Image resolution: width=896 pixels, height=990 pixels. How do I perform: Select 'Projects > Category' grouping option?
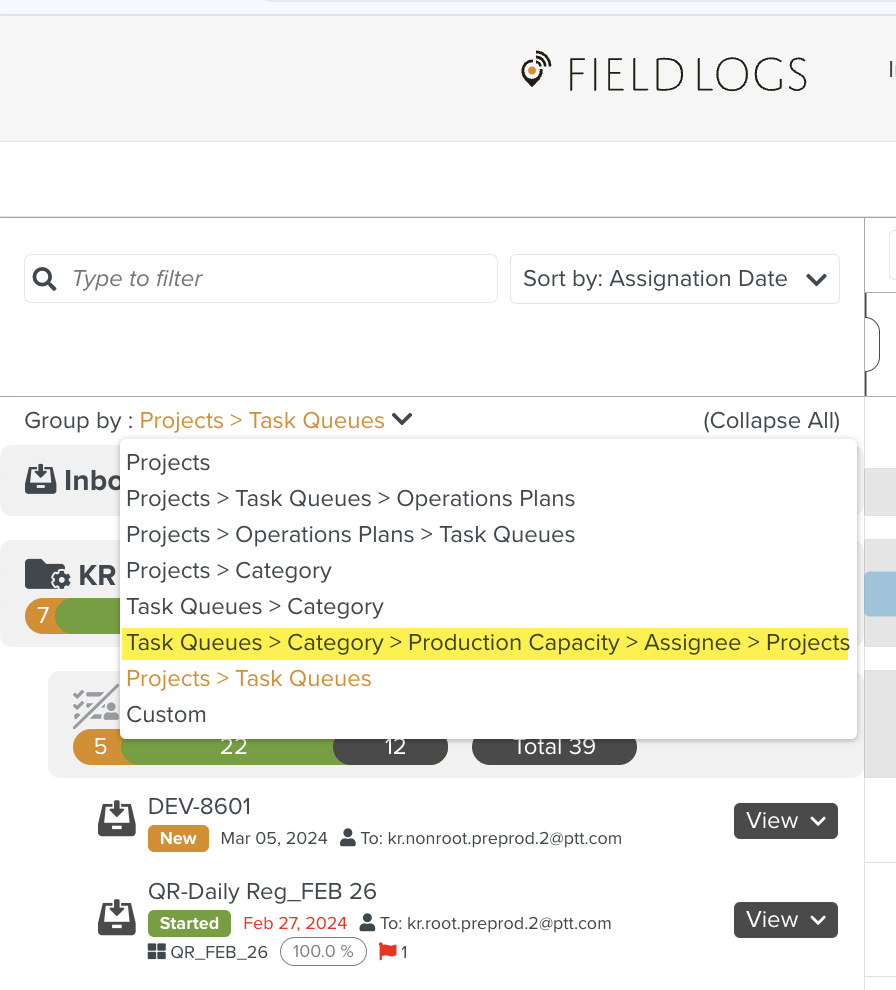pos(229,571)
